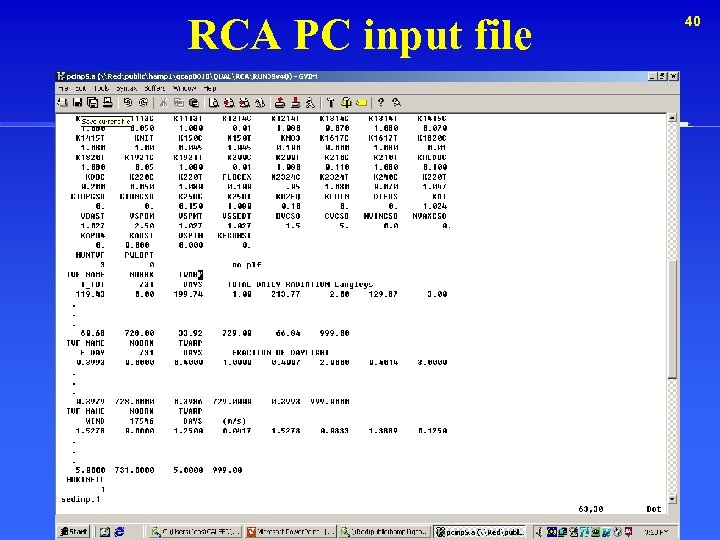Screen dimensions: 720x540
Task: Cut selection with scissors icon
Action: (163, 103)
